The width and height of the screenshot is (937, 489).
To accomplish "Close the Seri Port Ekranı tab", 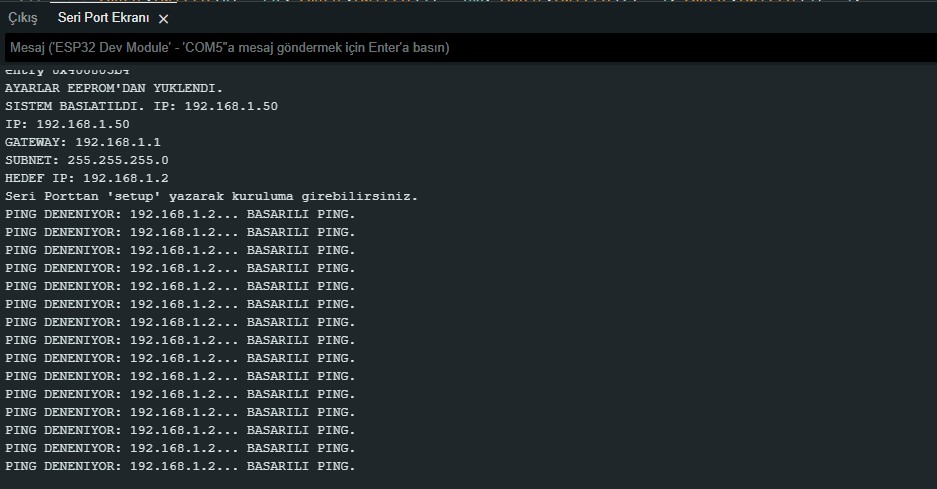I will pyautogui.click(x=163, y=19).
